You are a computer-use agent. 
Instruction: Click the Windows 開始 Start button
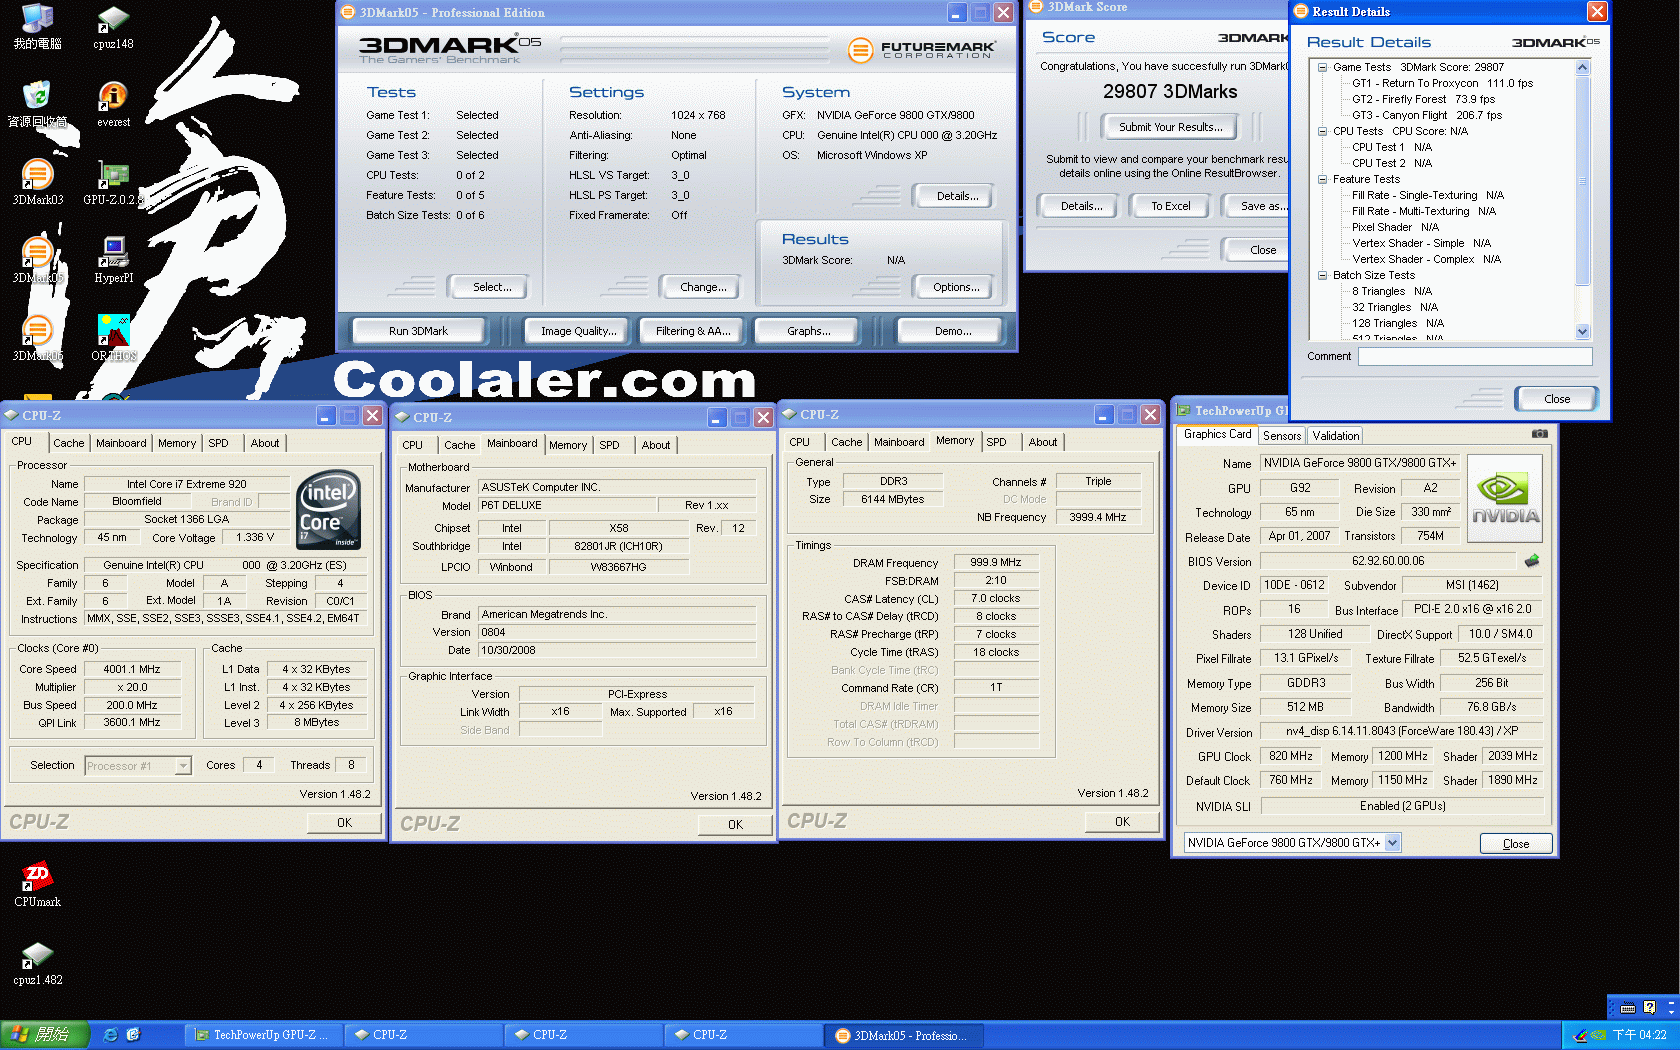[x=45, y=1035]
